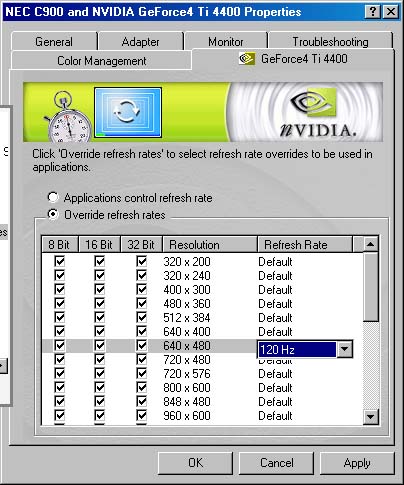The image size is (404, 485).
Task: Click Default refresh rate for 960 x 600
Action: pyautogui.click(x=275, y=416)
